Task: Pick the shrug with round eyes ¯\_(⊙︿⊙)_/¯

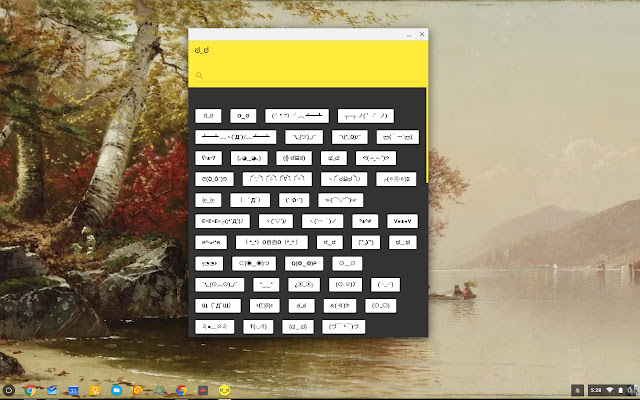Action: (x=220, y=284)
